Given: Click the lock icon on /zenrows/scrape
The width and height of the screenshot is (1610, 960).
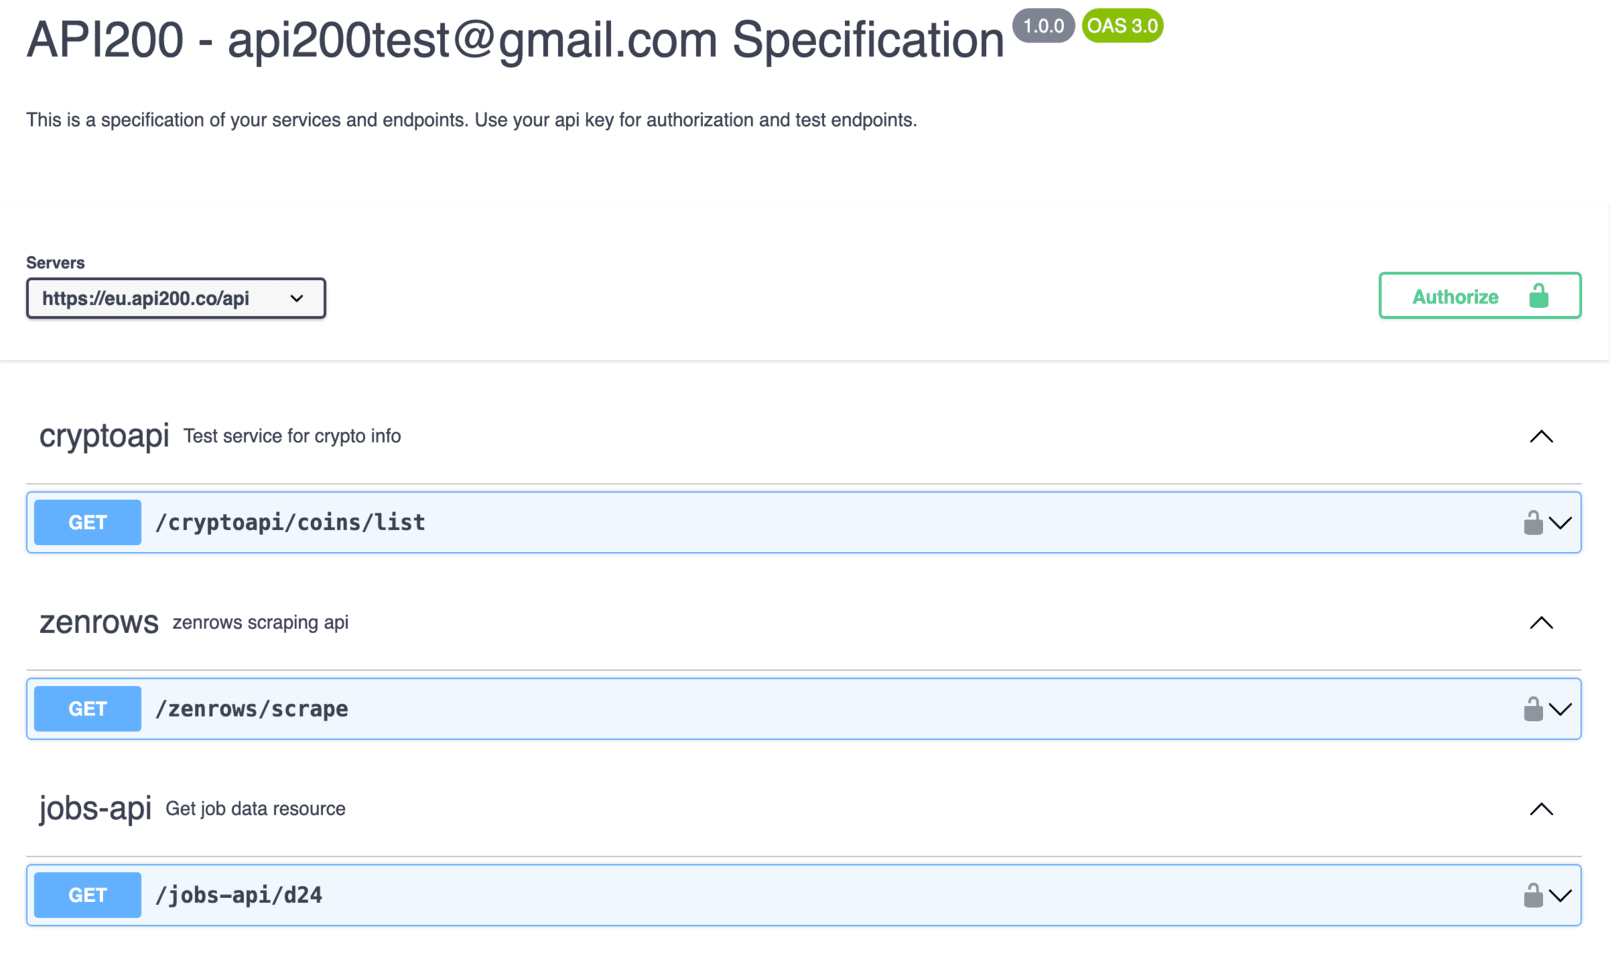Looking at the screenshot, I should pyautogui.click(x=1532, y=709).
